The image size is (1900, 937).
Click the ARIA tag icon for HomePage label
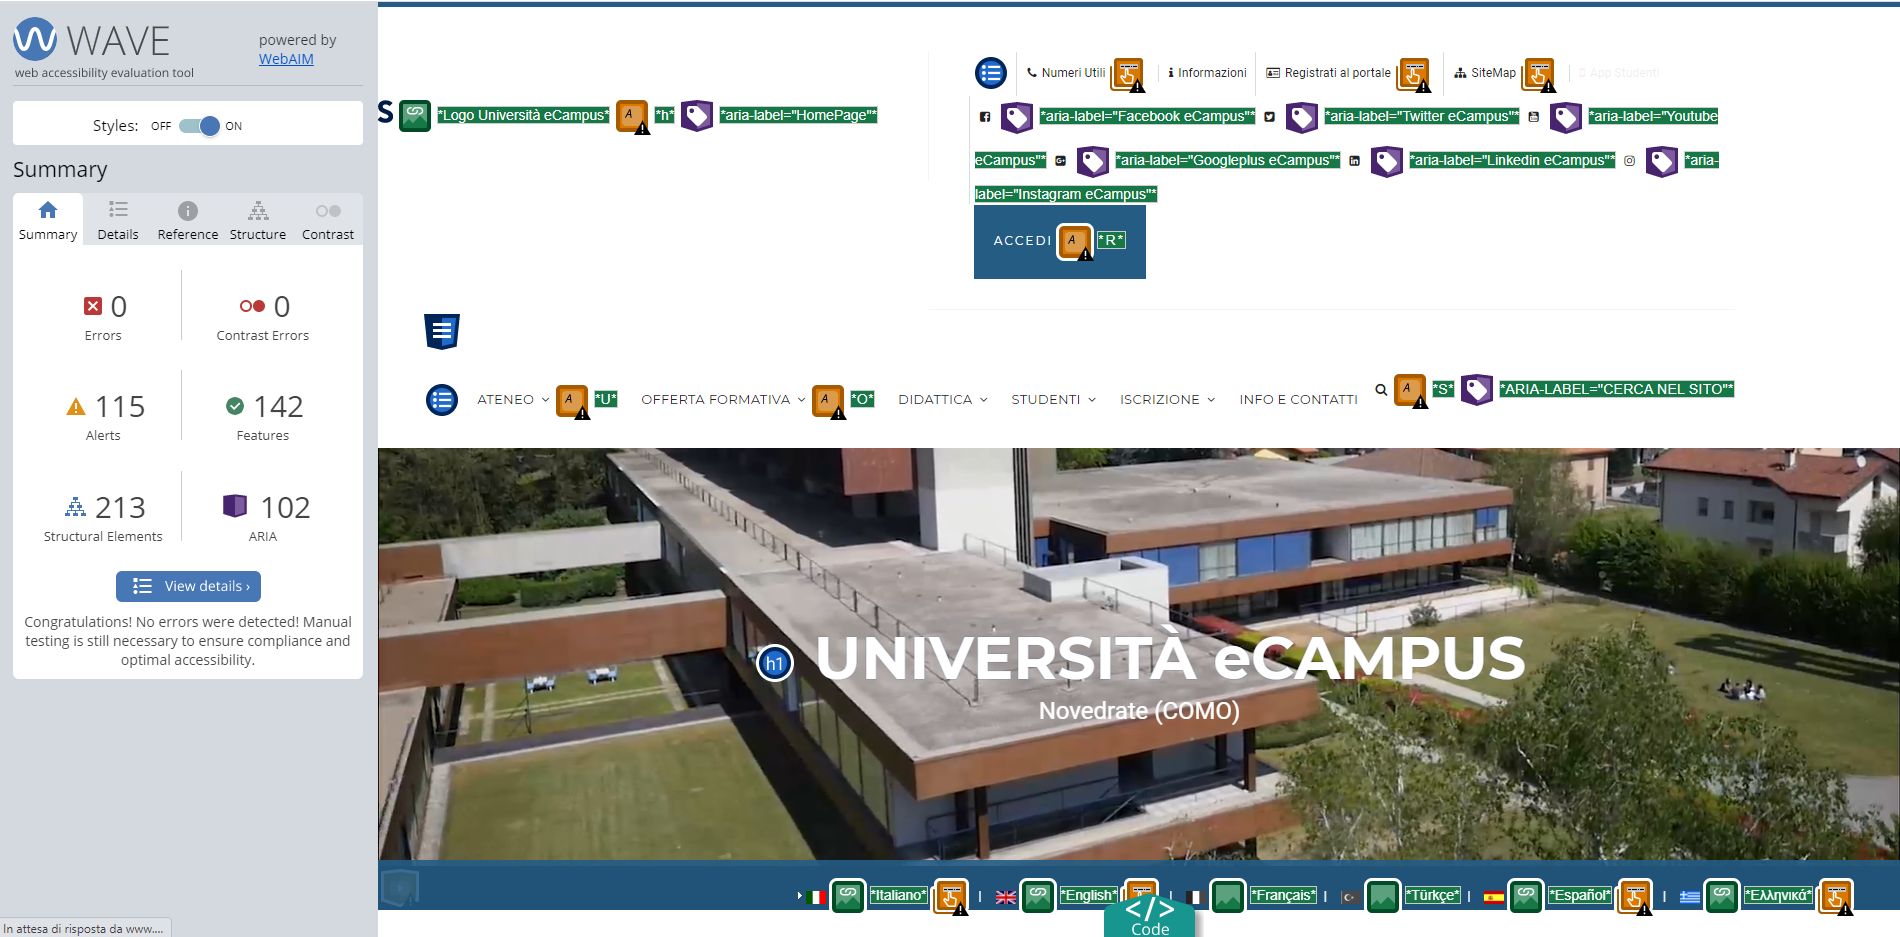(x=697, y=115)
